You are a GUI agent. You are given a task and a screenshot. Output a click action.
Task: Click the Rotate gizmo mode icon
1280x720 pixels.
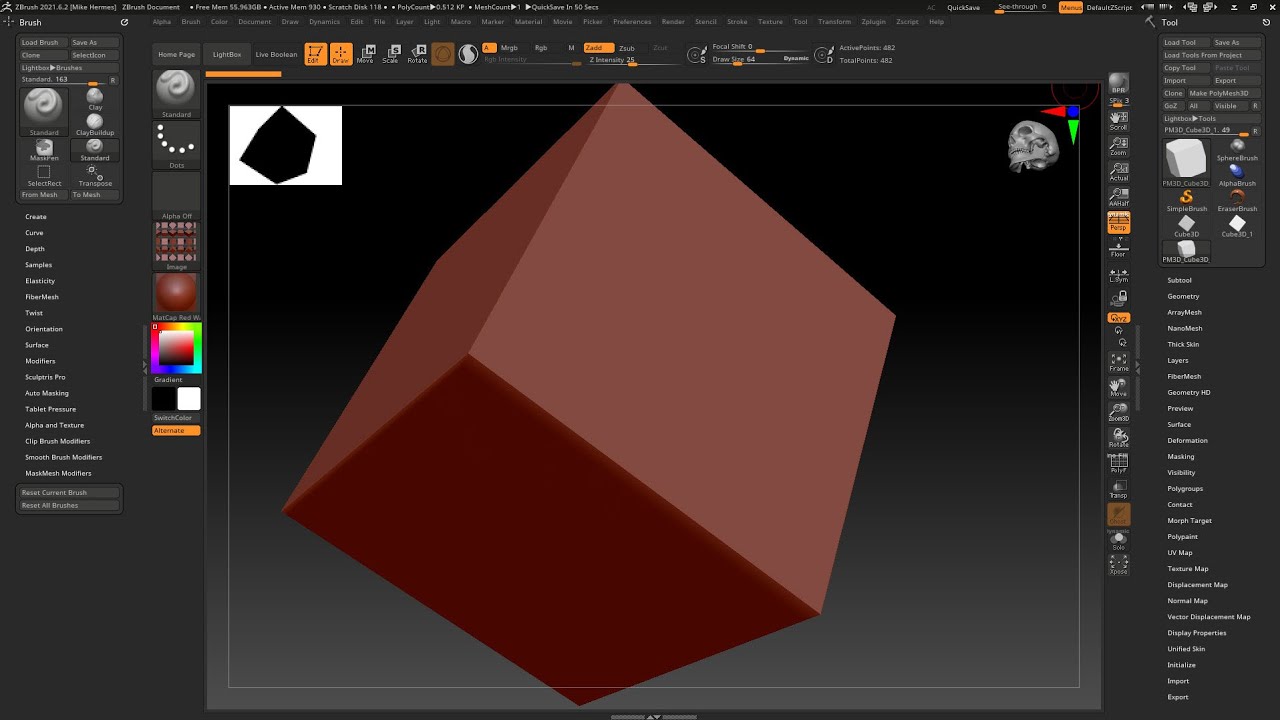[417, 54]
